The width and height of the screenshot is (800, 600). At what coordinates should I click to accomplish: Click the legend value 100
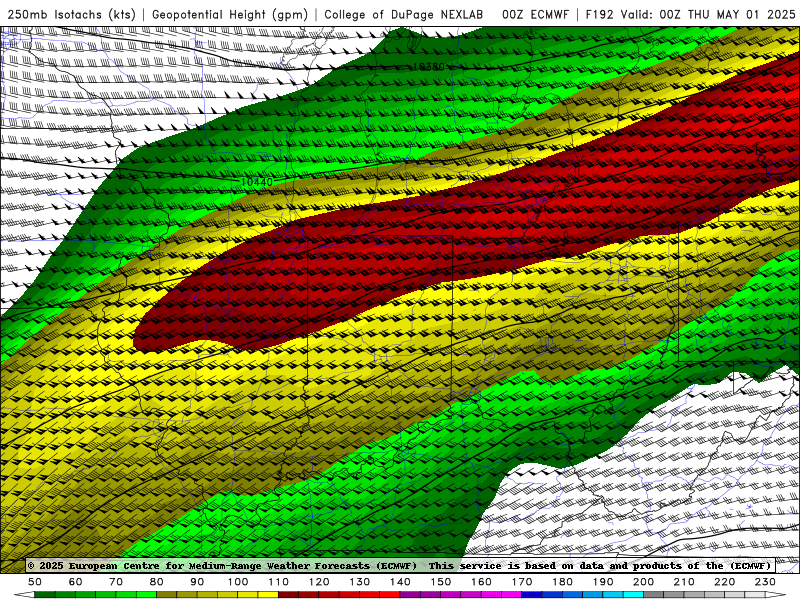(x=238, y=582)
